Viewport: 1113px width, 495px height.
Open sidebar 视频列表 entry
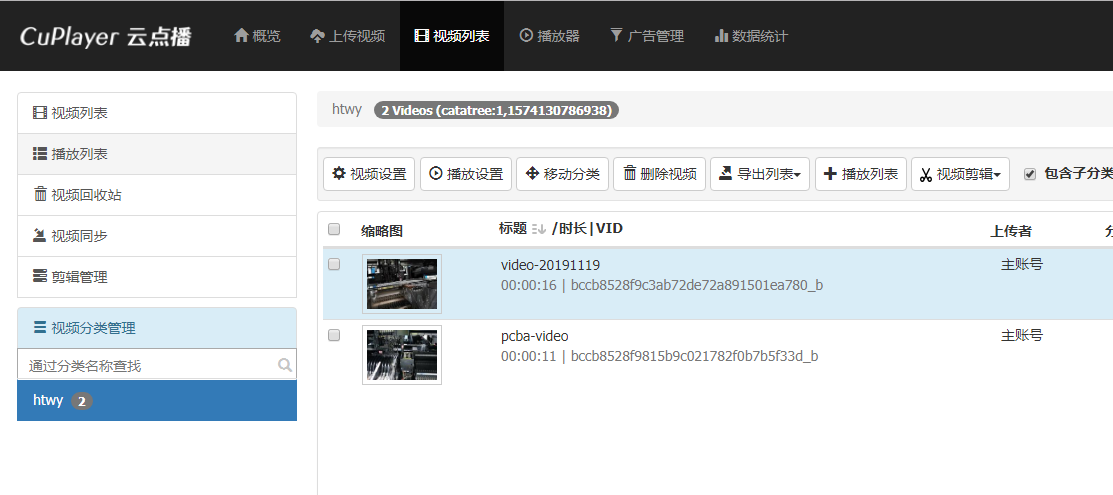point(157,113)
